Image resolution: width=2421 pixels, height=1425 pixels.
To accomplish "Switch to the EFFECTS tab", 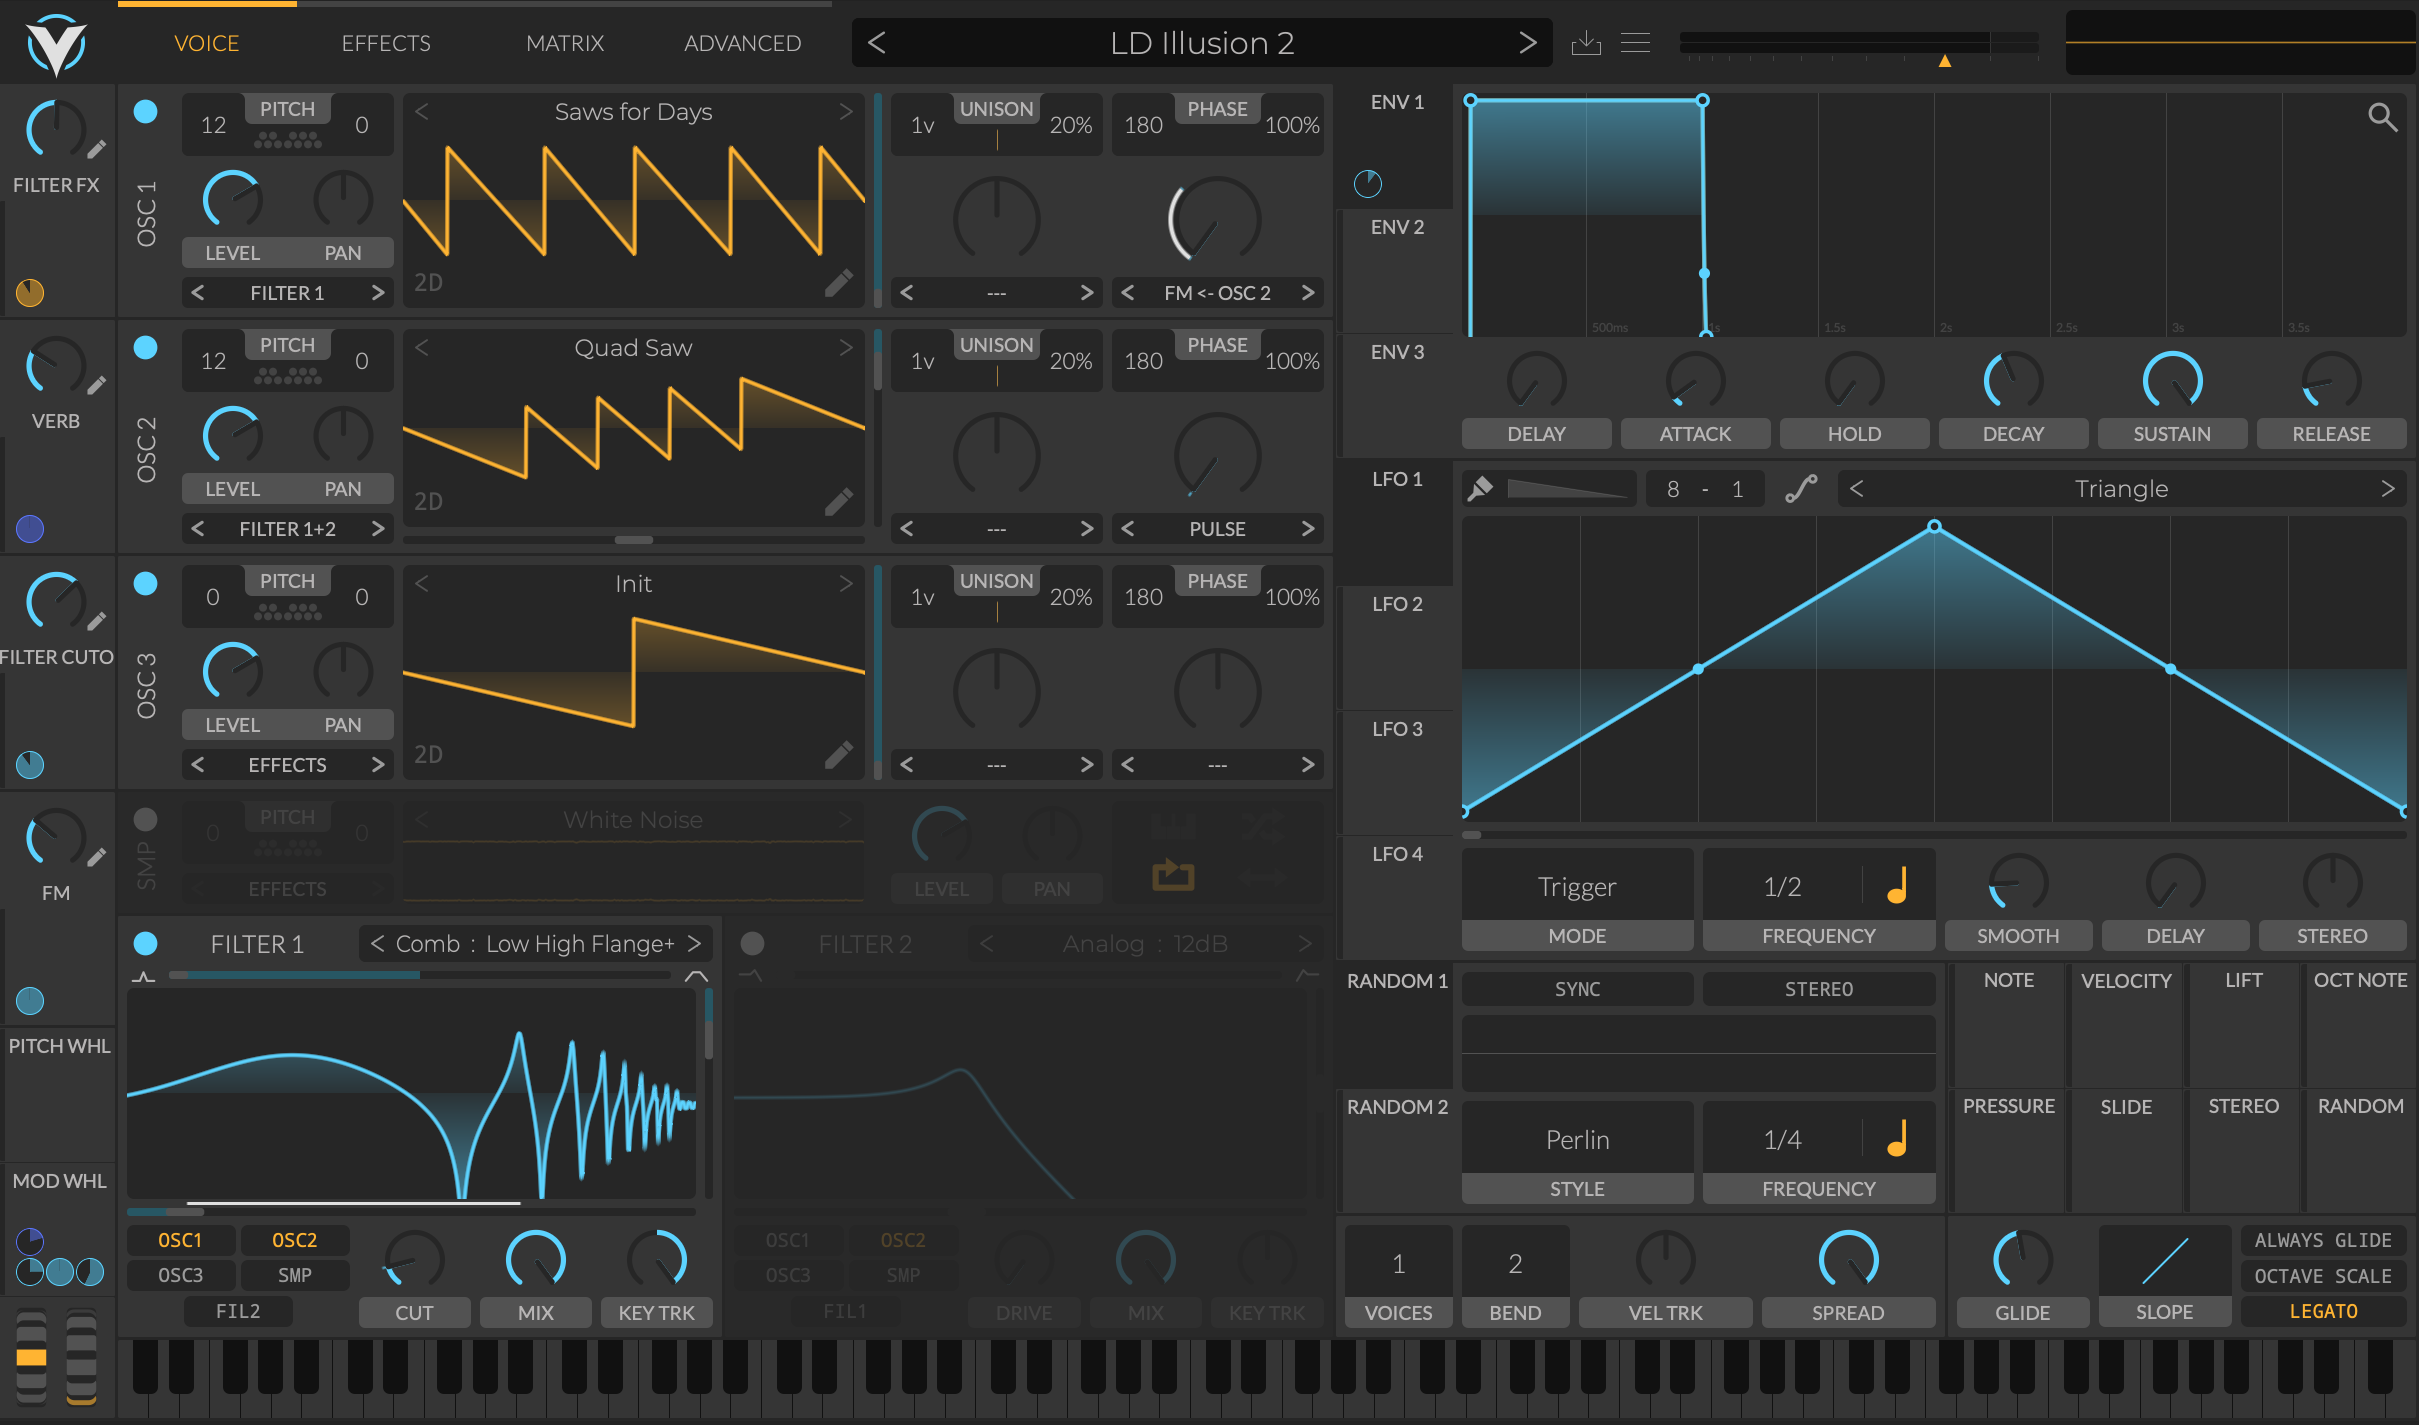I will pos(386,43).
